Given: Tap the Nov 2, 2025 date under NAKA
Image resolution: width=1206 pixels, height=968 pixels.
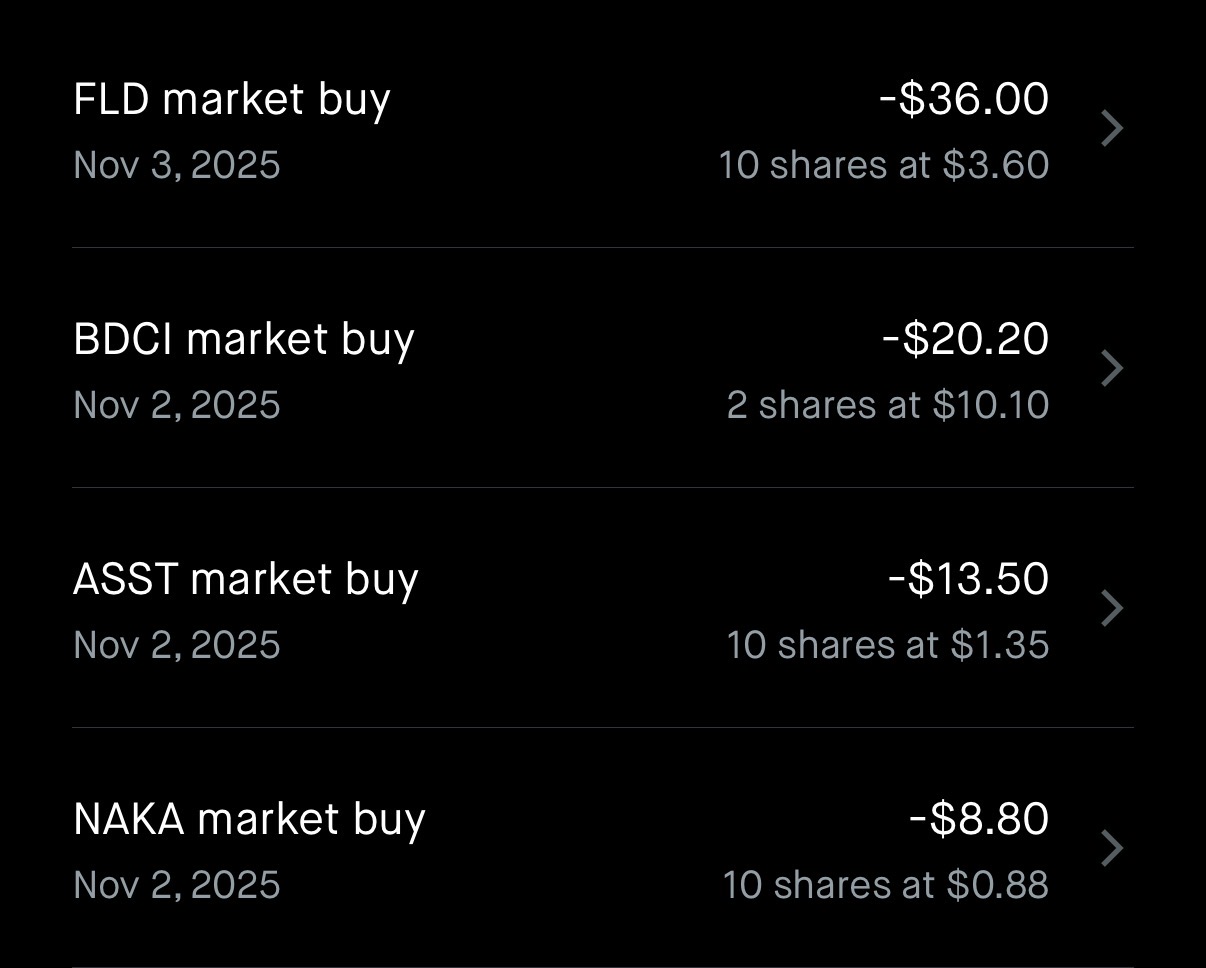Looking at the screenshot, I should [x=177, y=885].
